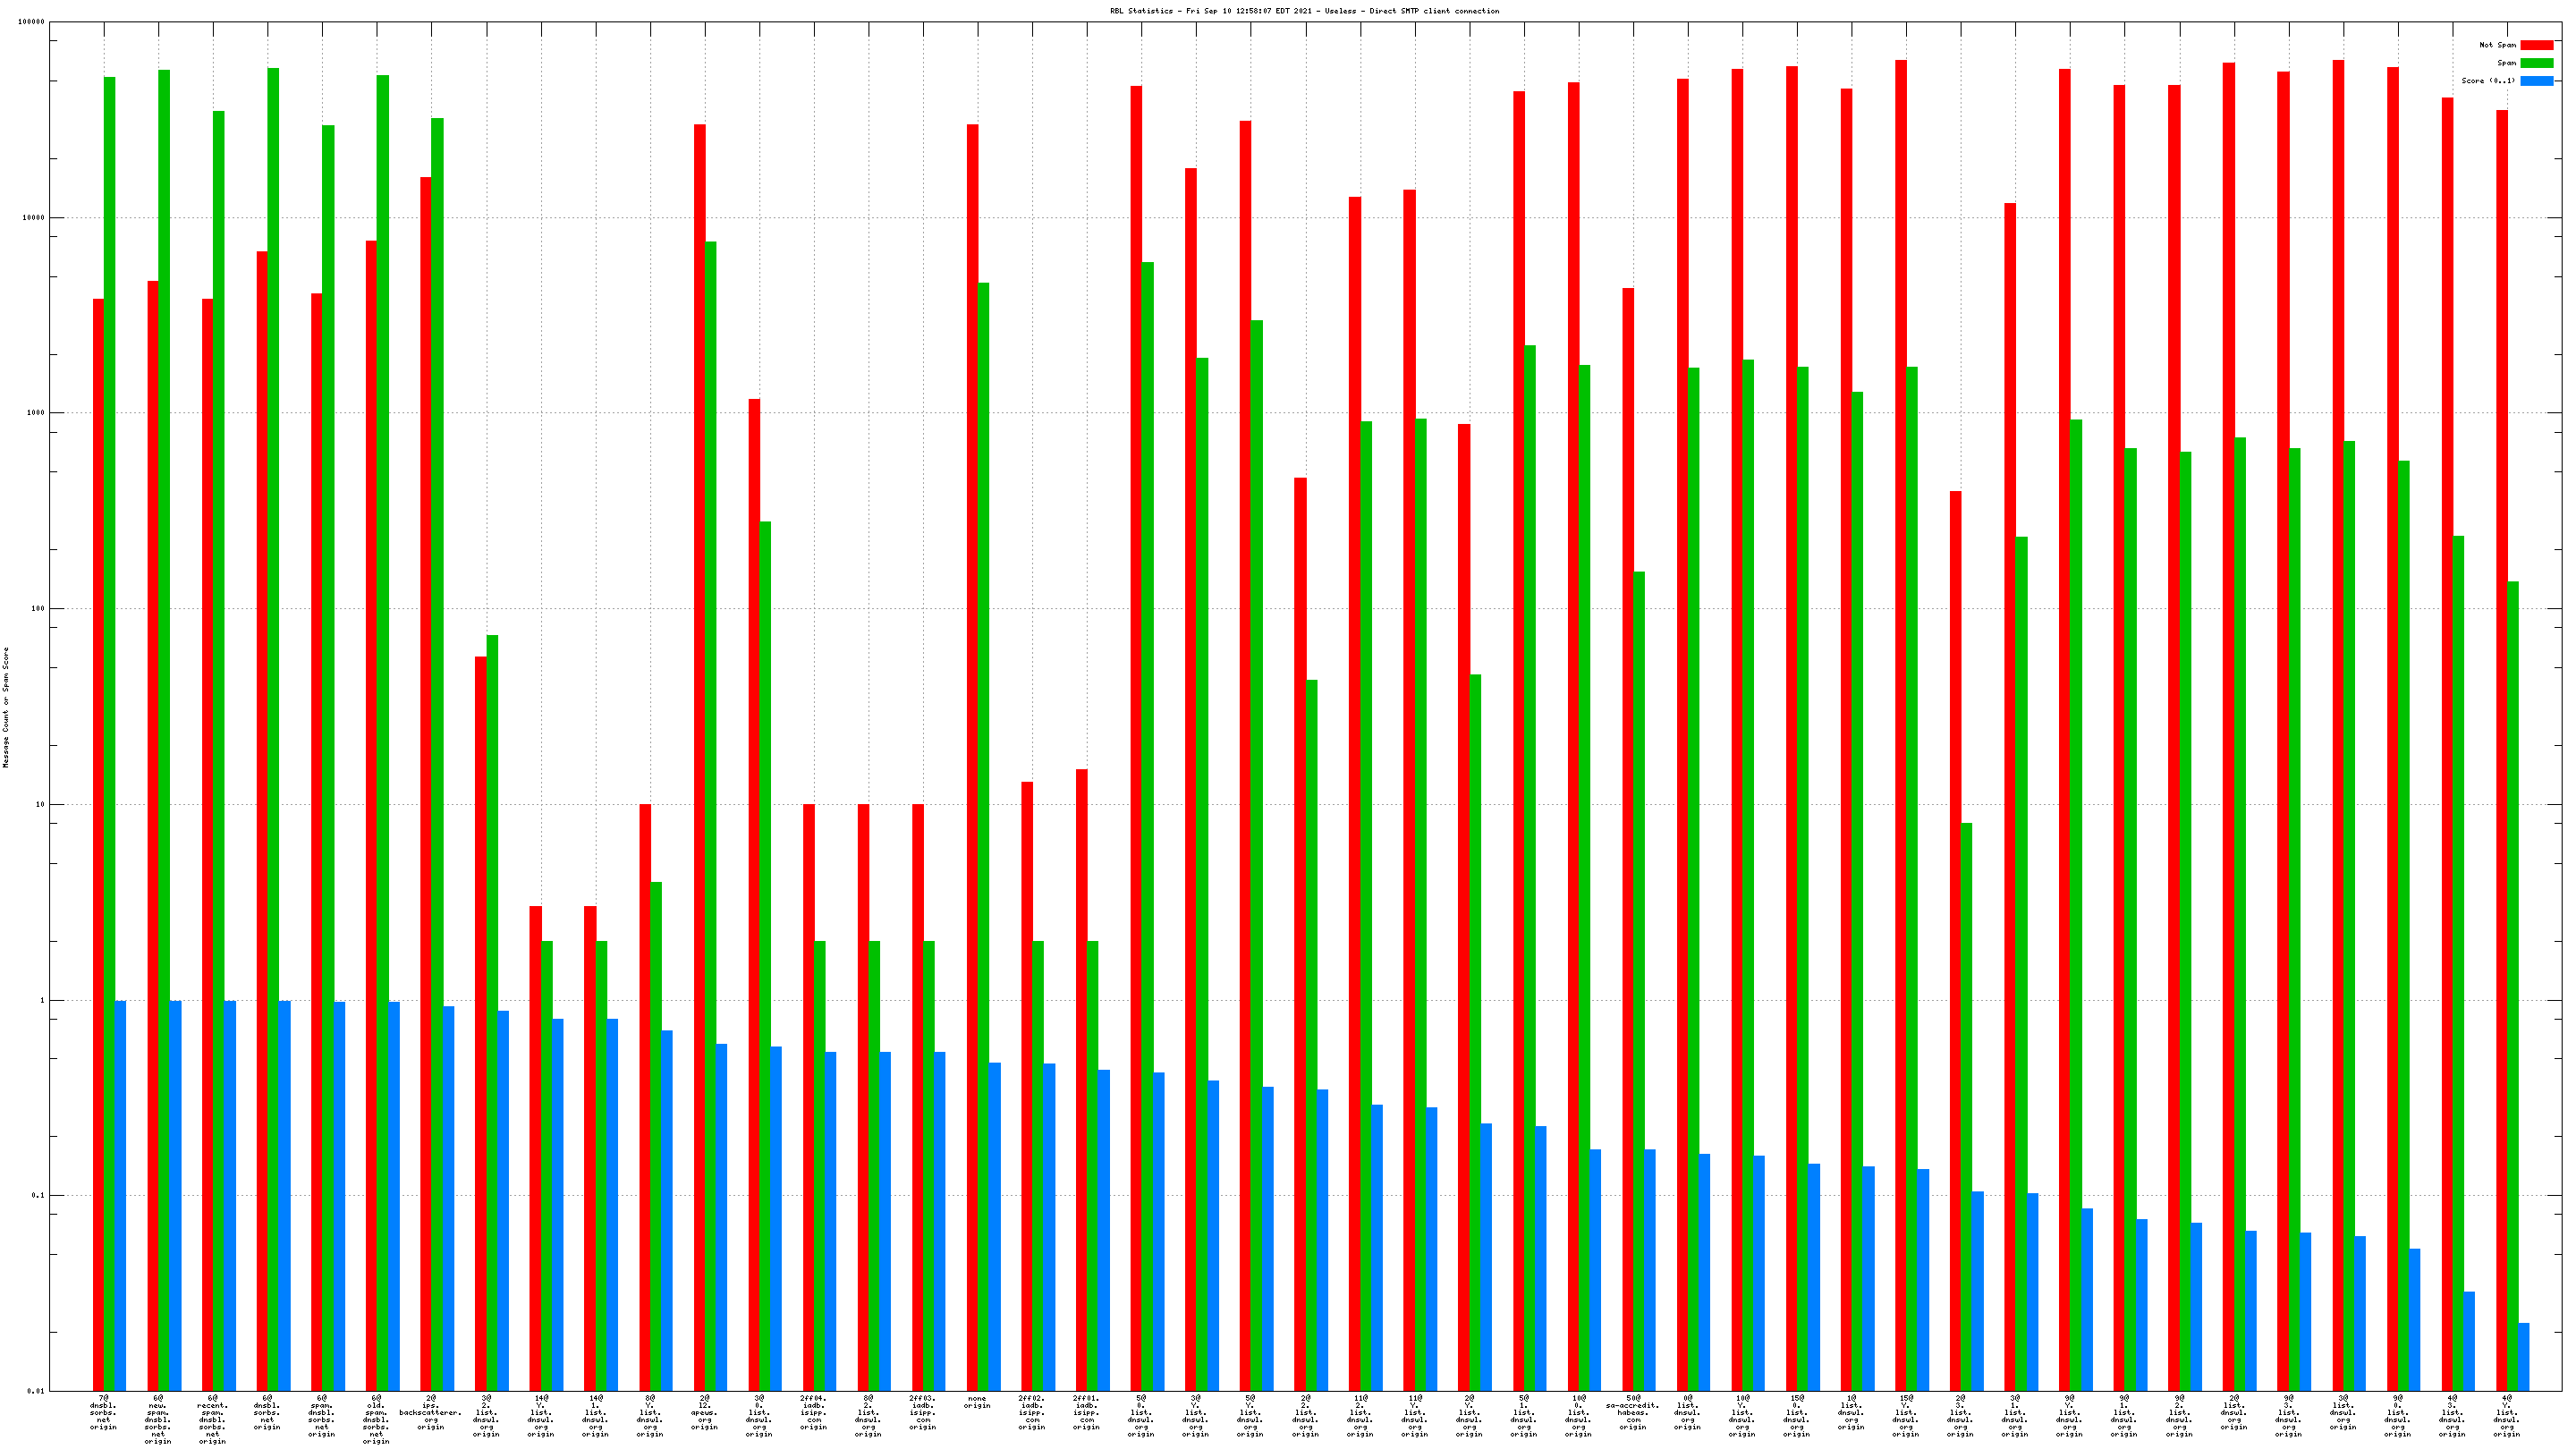This screenshot has height=1449, width=2576.
Task: Click the 100 y-axis tick label
Action: [x=37, y=609]
